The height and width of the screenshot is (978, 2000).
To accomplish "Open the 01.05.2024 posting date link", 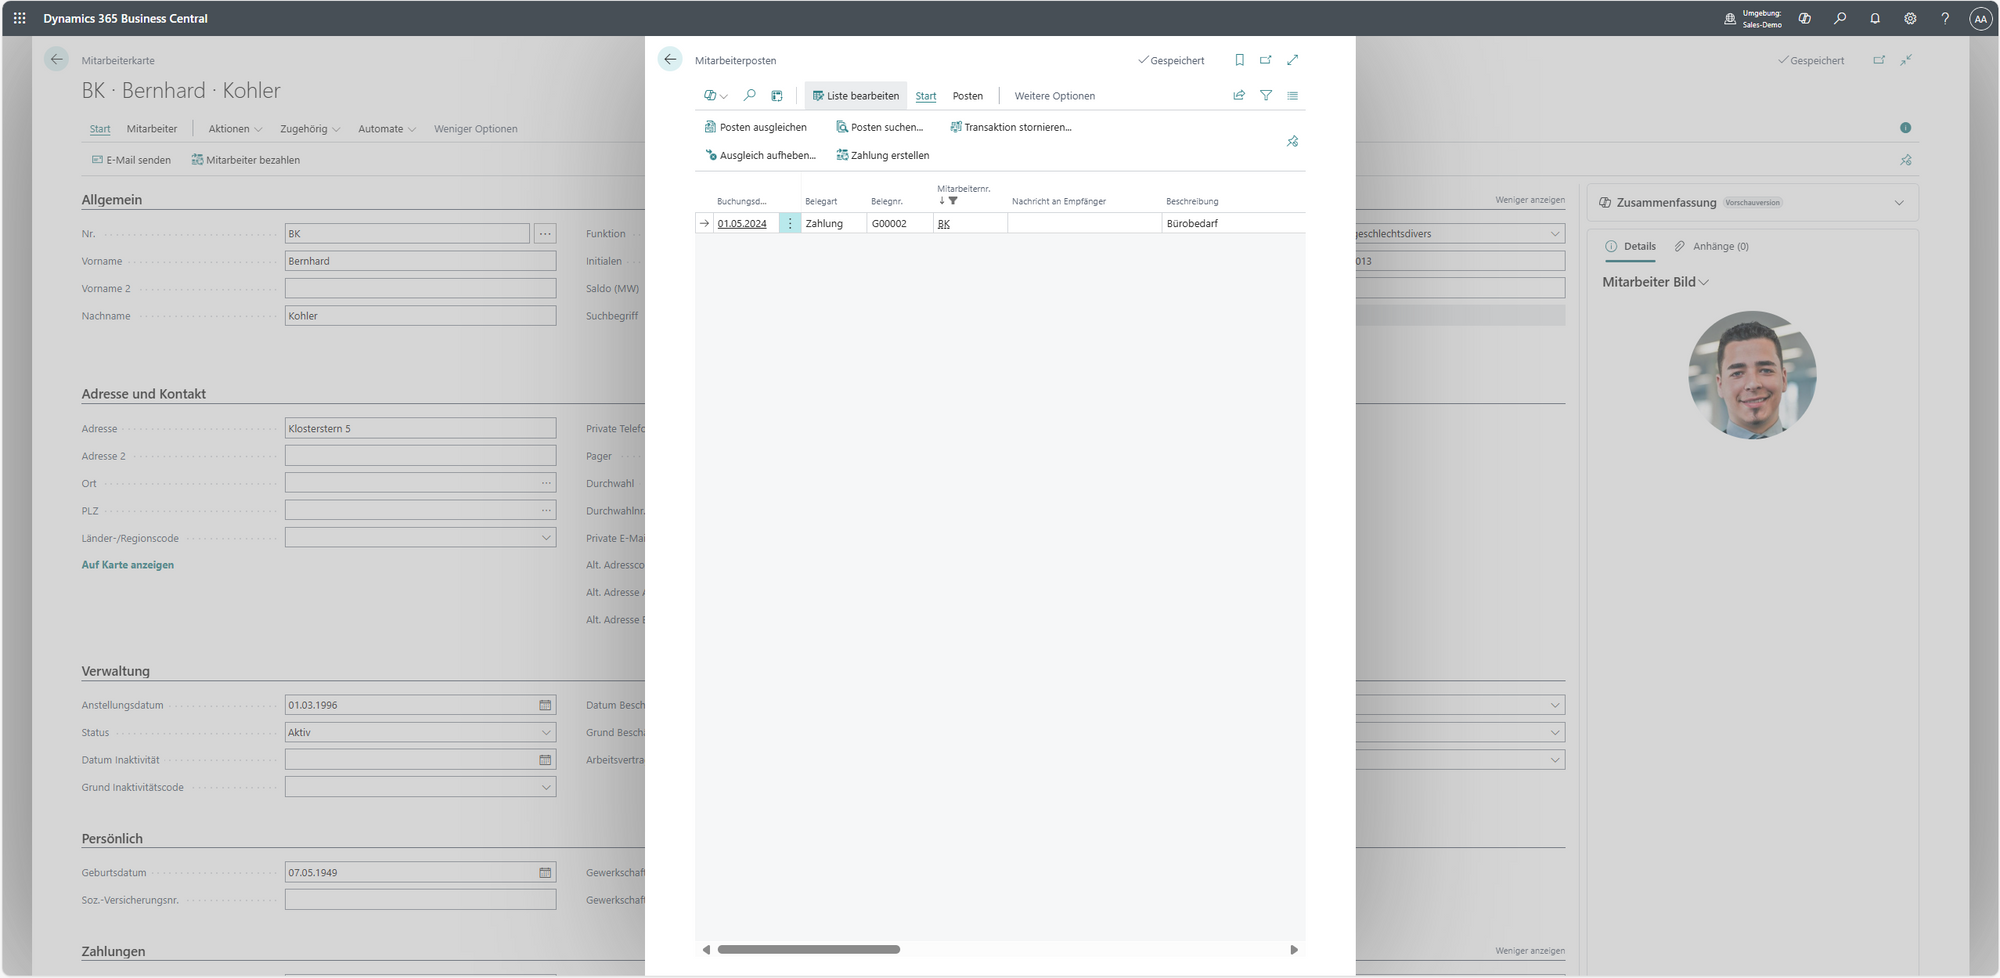I will [742, 224].
